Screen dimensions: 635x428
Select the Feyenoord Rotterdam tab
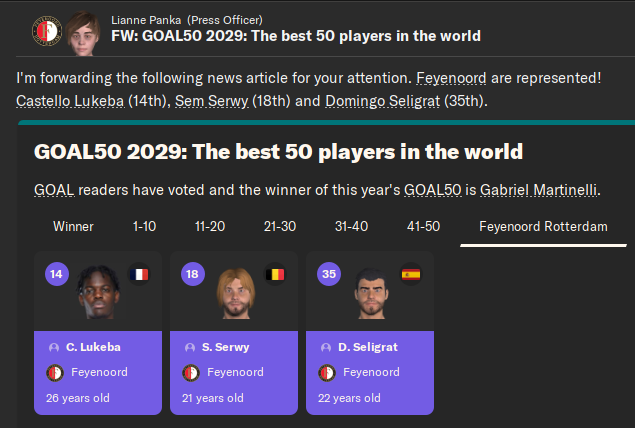pyautogui.click(x=543, y=226)
